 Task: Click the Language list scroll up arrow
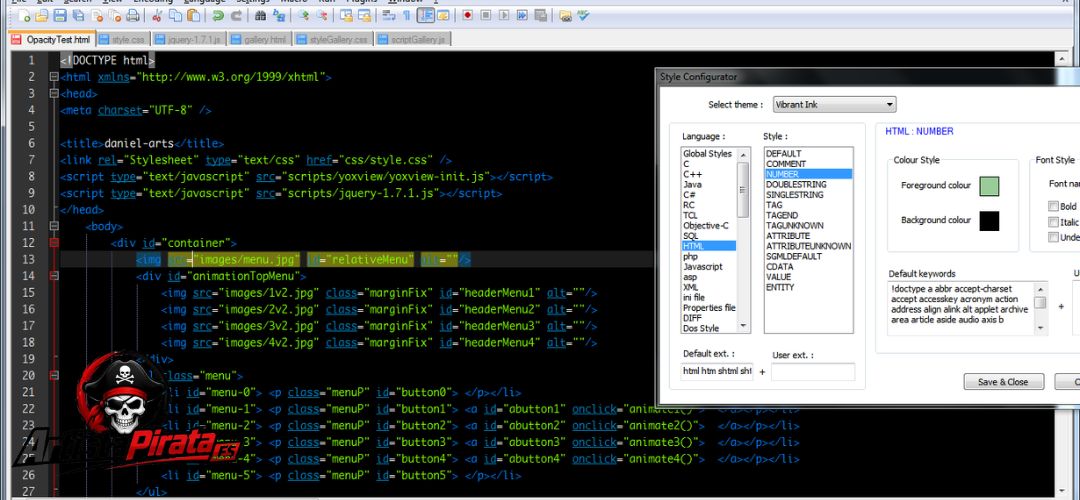point(742,154)
